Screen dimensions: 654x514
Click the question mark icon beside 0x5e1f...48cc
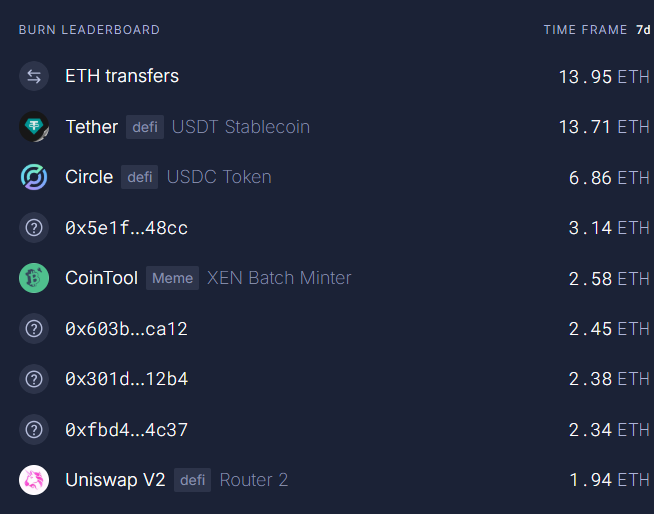pyautogui.click(x=34, y=228)
